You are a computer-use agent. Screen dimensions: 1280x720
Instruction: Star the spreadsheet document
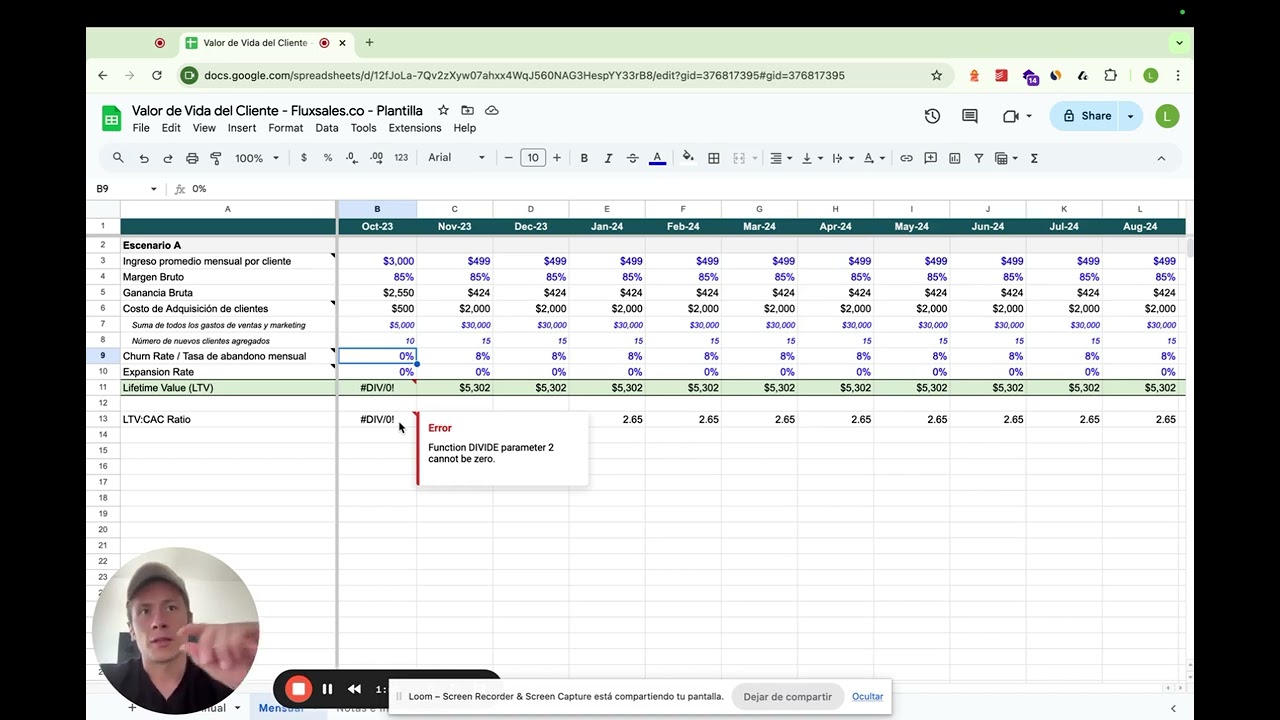[443, 110]
